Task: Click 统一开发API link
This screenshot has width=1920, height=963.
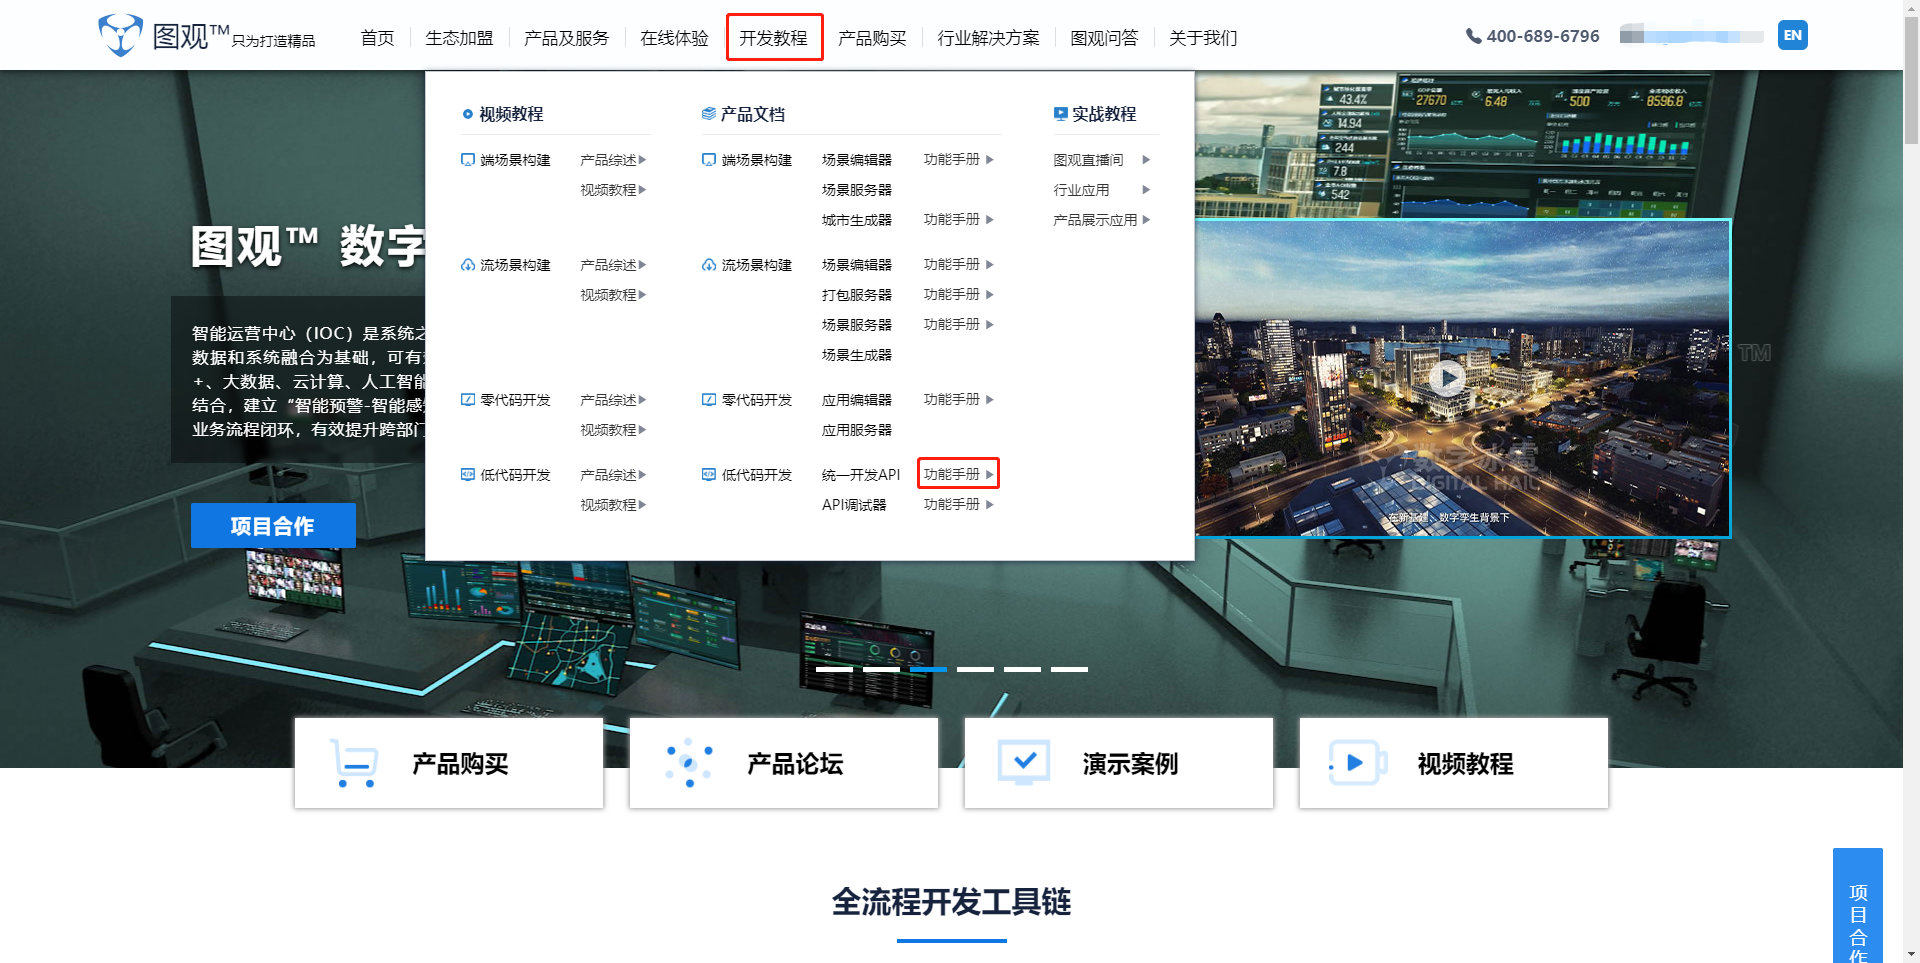Action: click(x=861, y=475)
